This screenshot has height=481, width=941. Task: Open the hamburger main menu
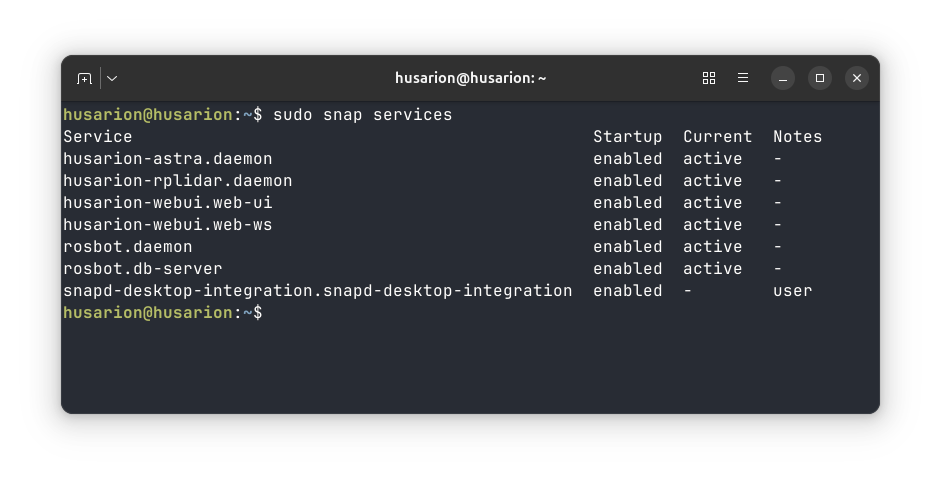coord(743,78)
